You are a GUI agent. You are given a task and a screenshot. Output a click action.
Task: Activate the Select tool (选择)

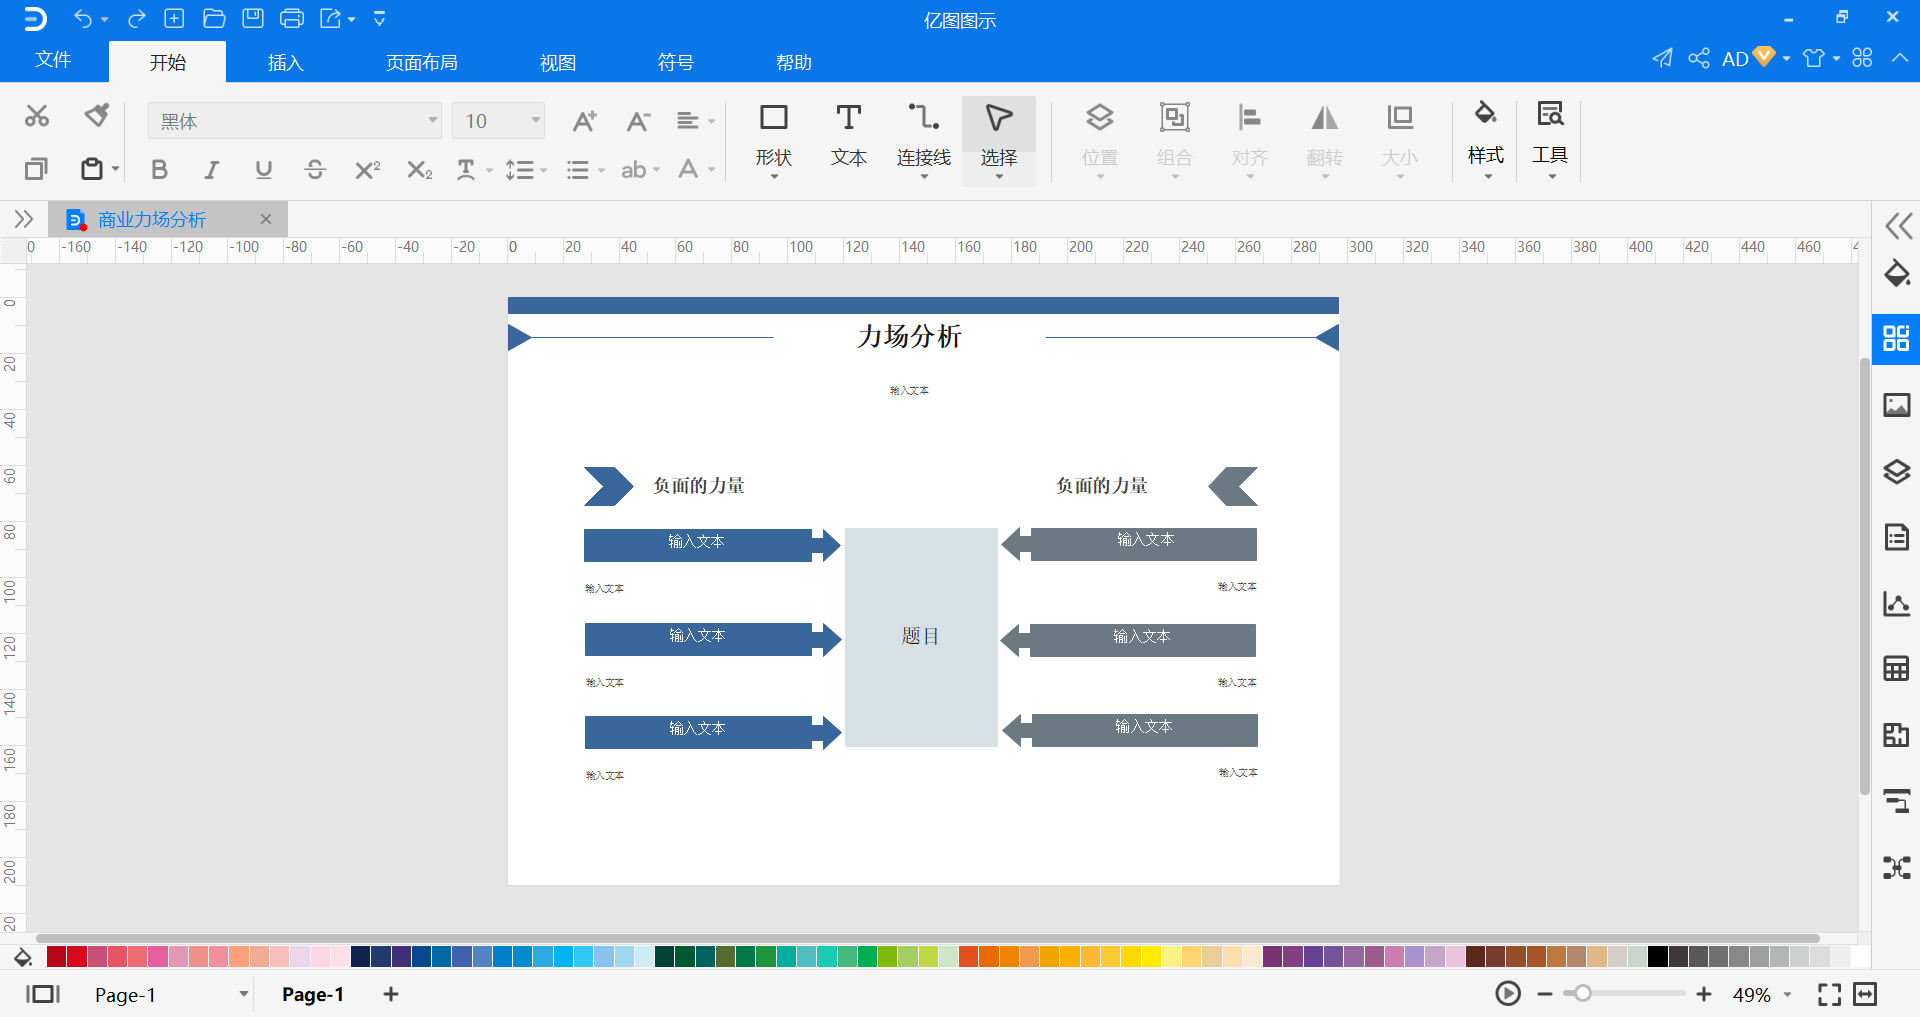click(999, 140)
